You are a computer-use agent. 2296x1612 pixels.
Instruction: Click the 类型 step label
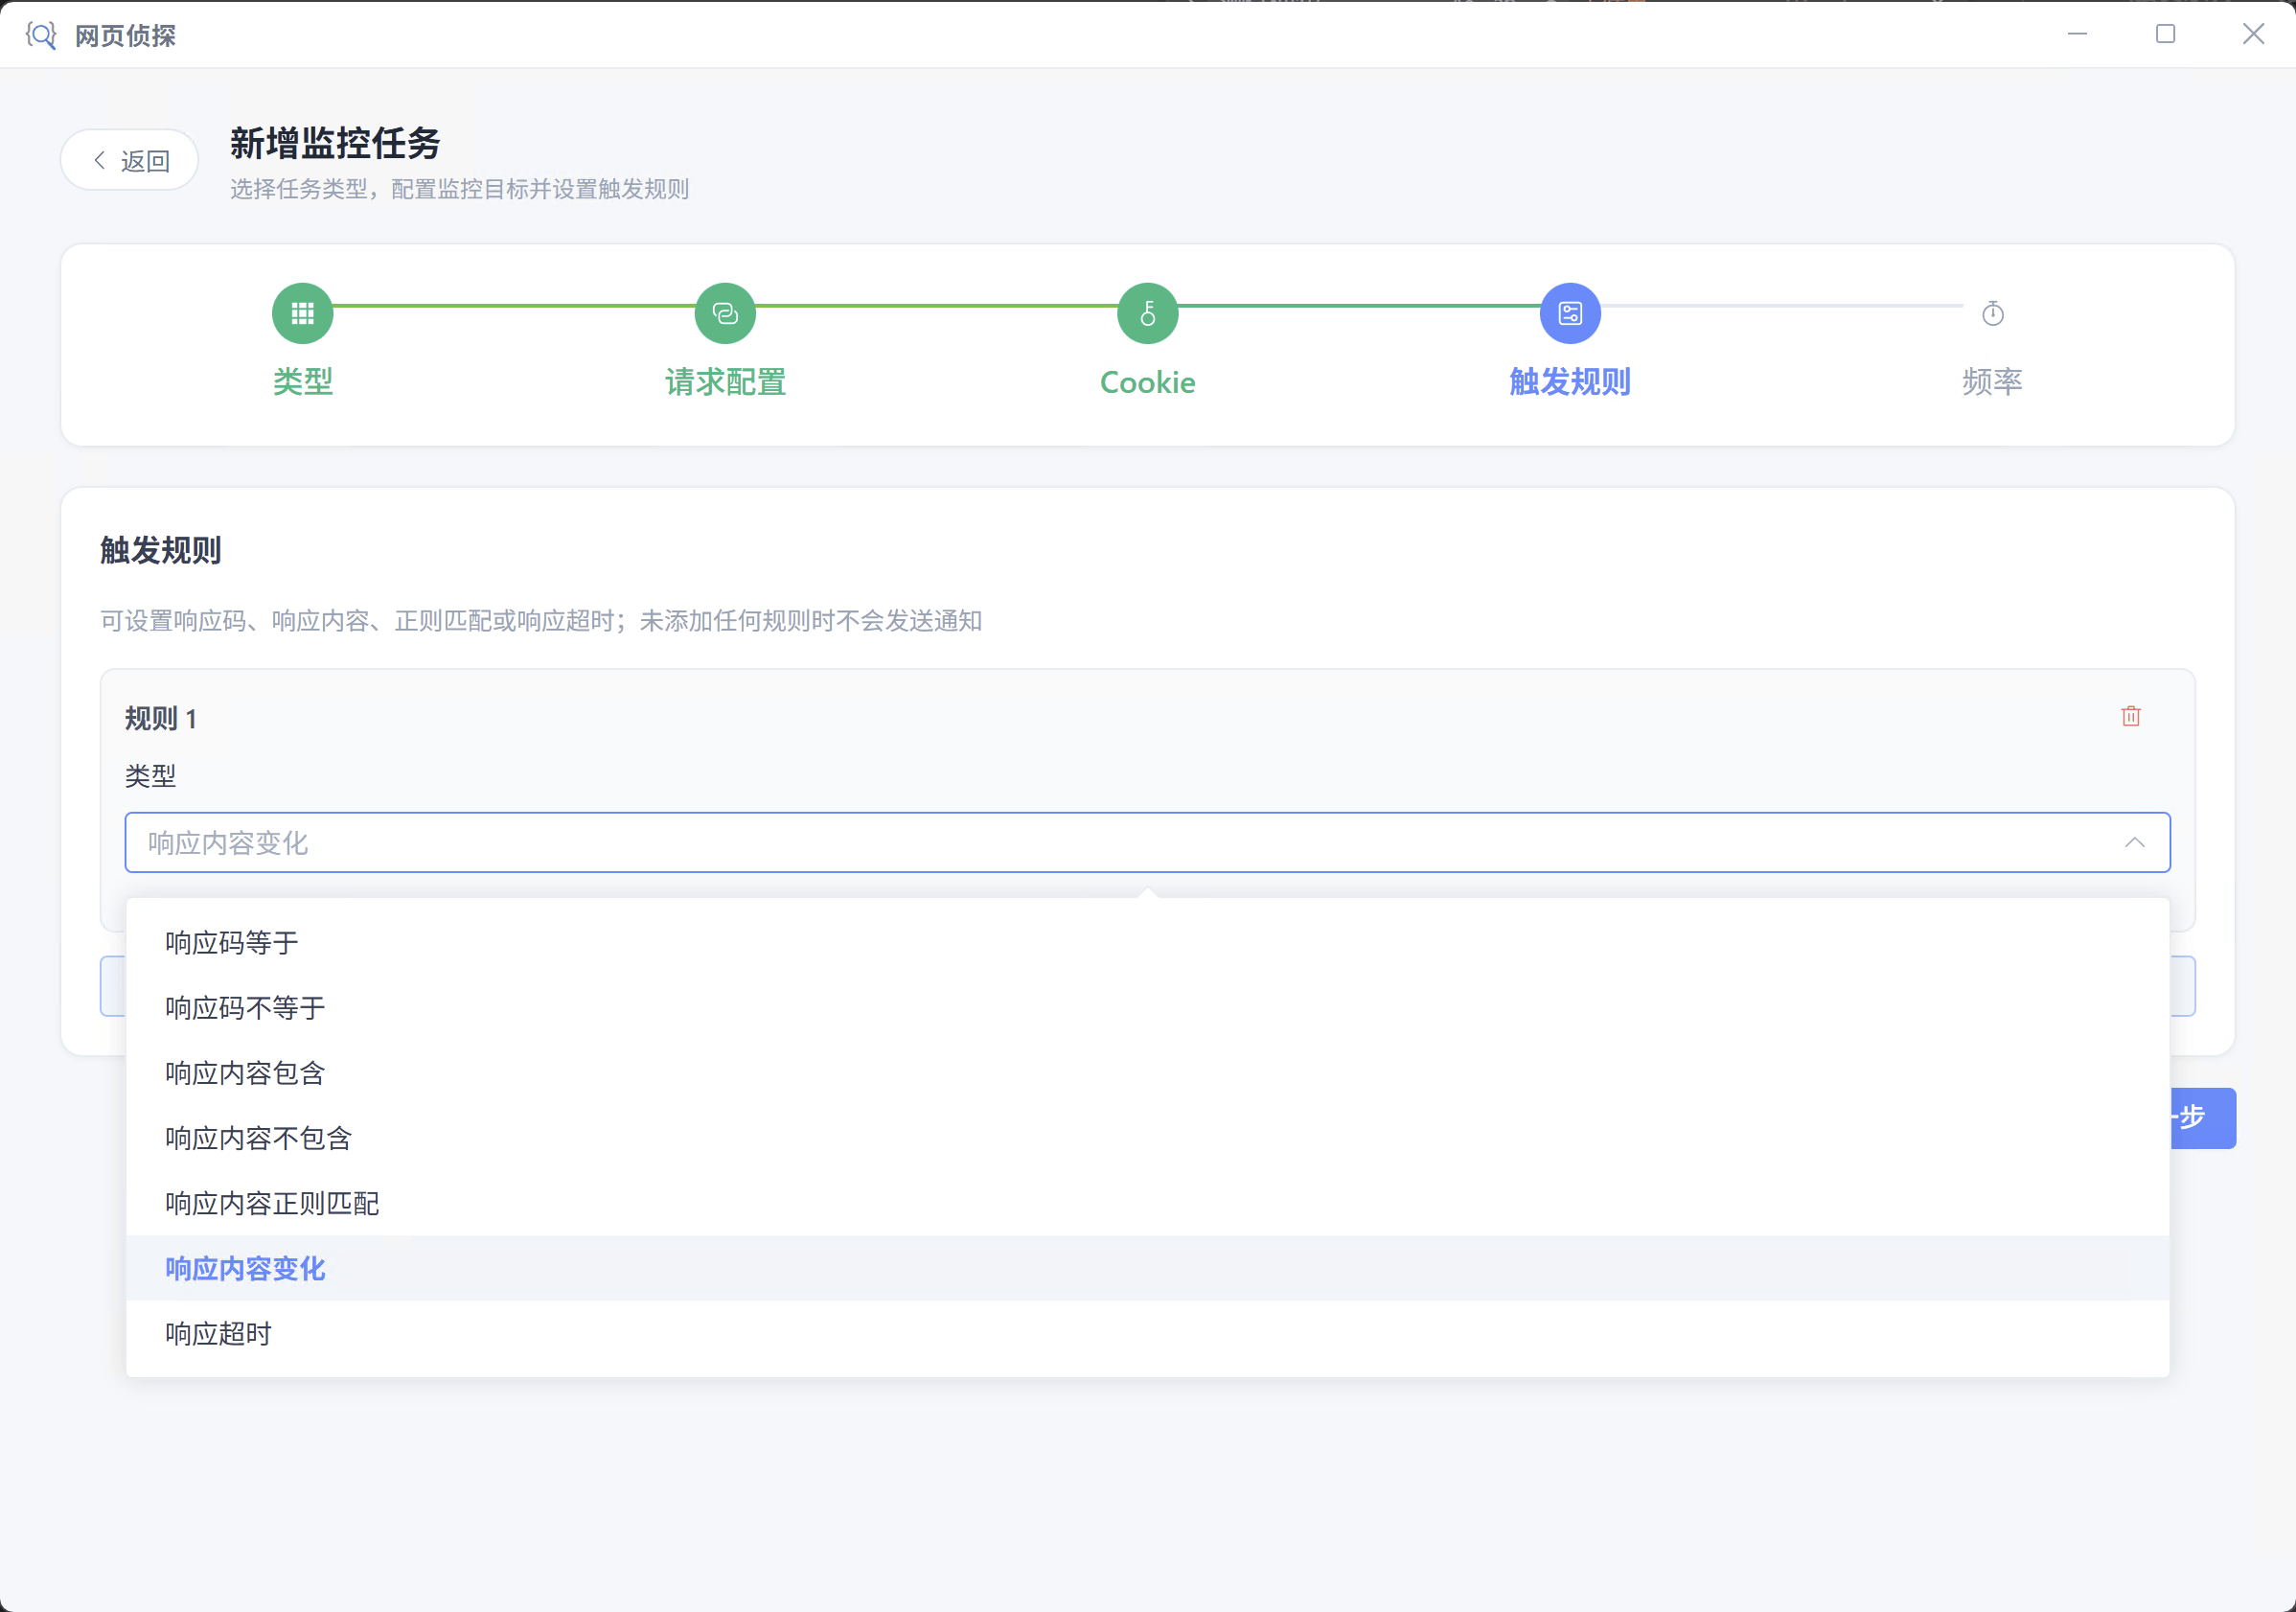[302, 381]
